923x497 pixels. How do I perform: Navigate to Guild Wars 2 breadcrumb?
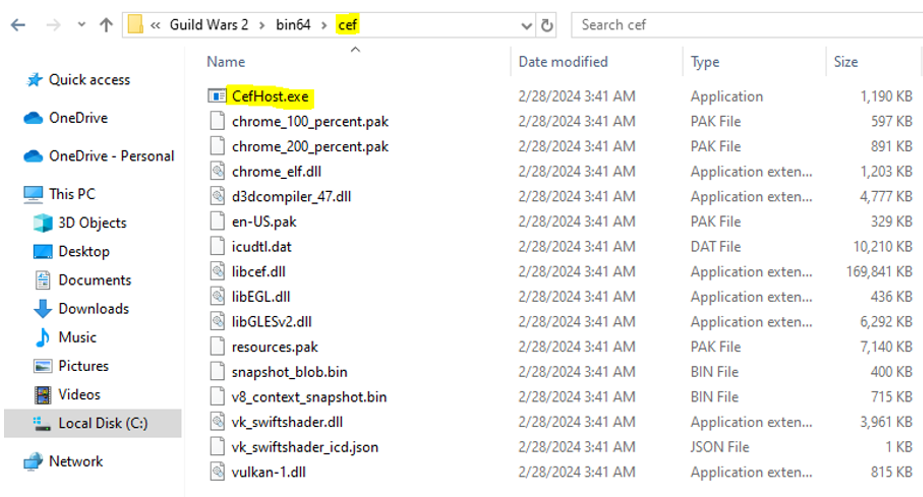click(x=209, y=25)
